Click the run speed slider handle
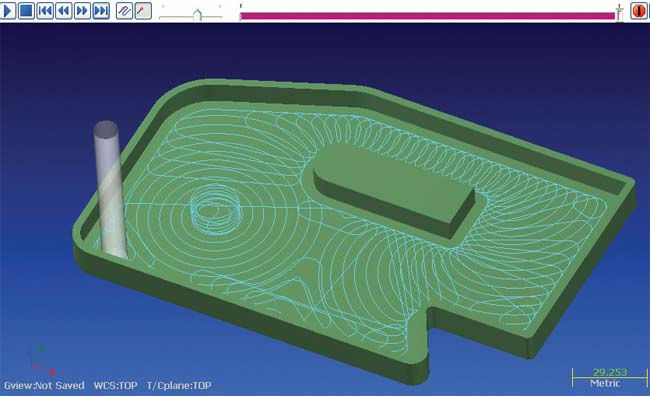The height and width of the screenshot is (396, 650). point(197,15)
